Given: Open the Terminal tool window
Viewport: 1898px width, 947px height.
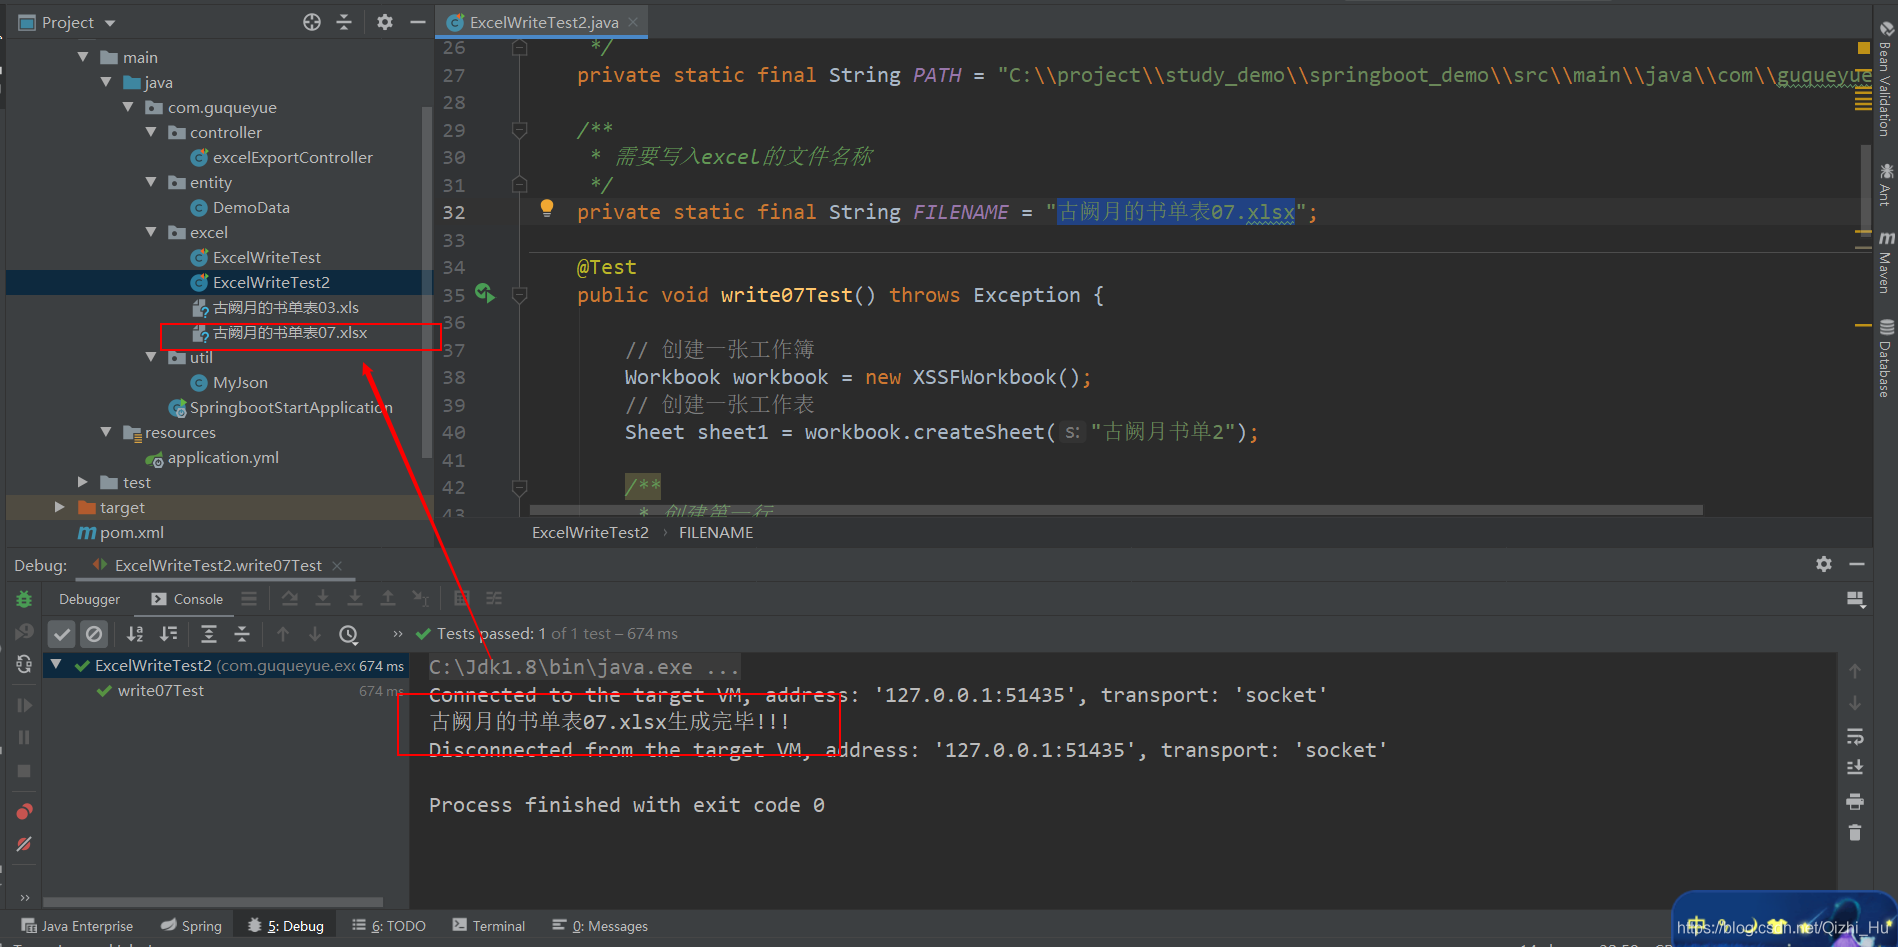Looking at the screenshot, I should (489, 926).
